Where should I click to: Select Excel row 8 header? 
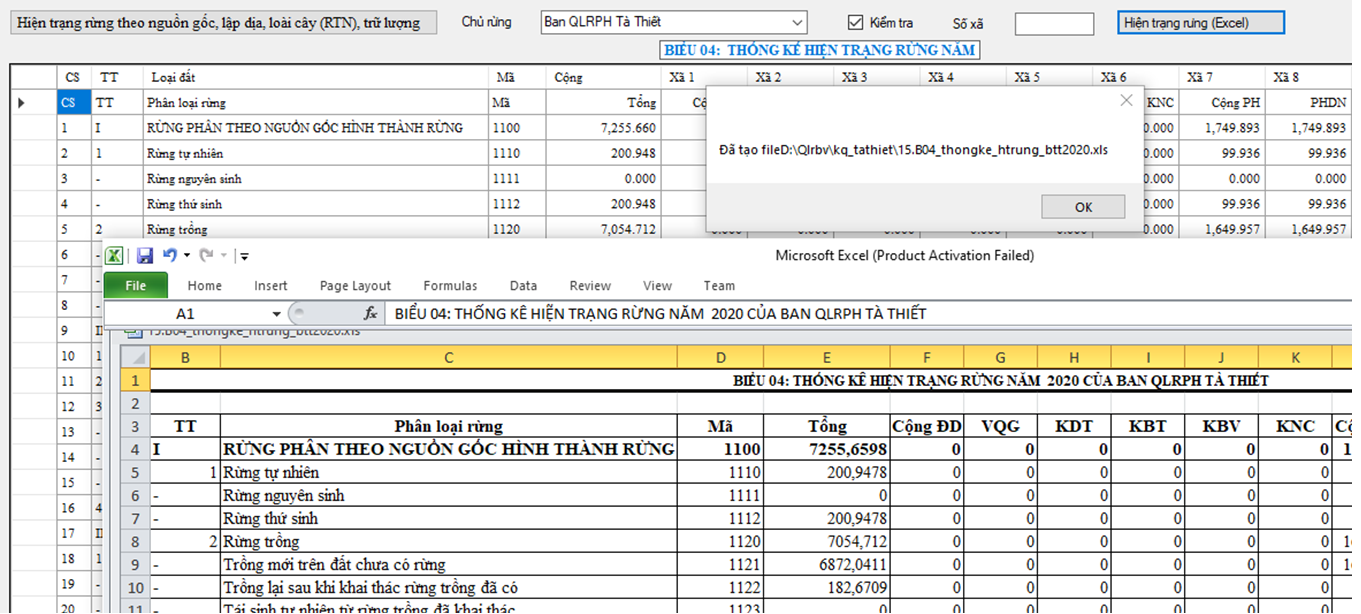[134, 541]
